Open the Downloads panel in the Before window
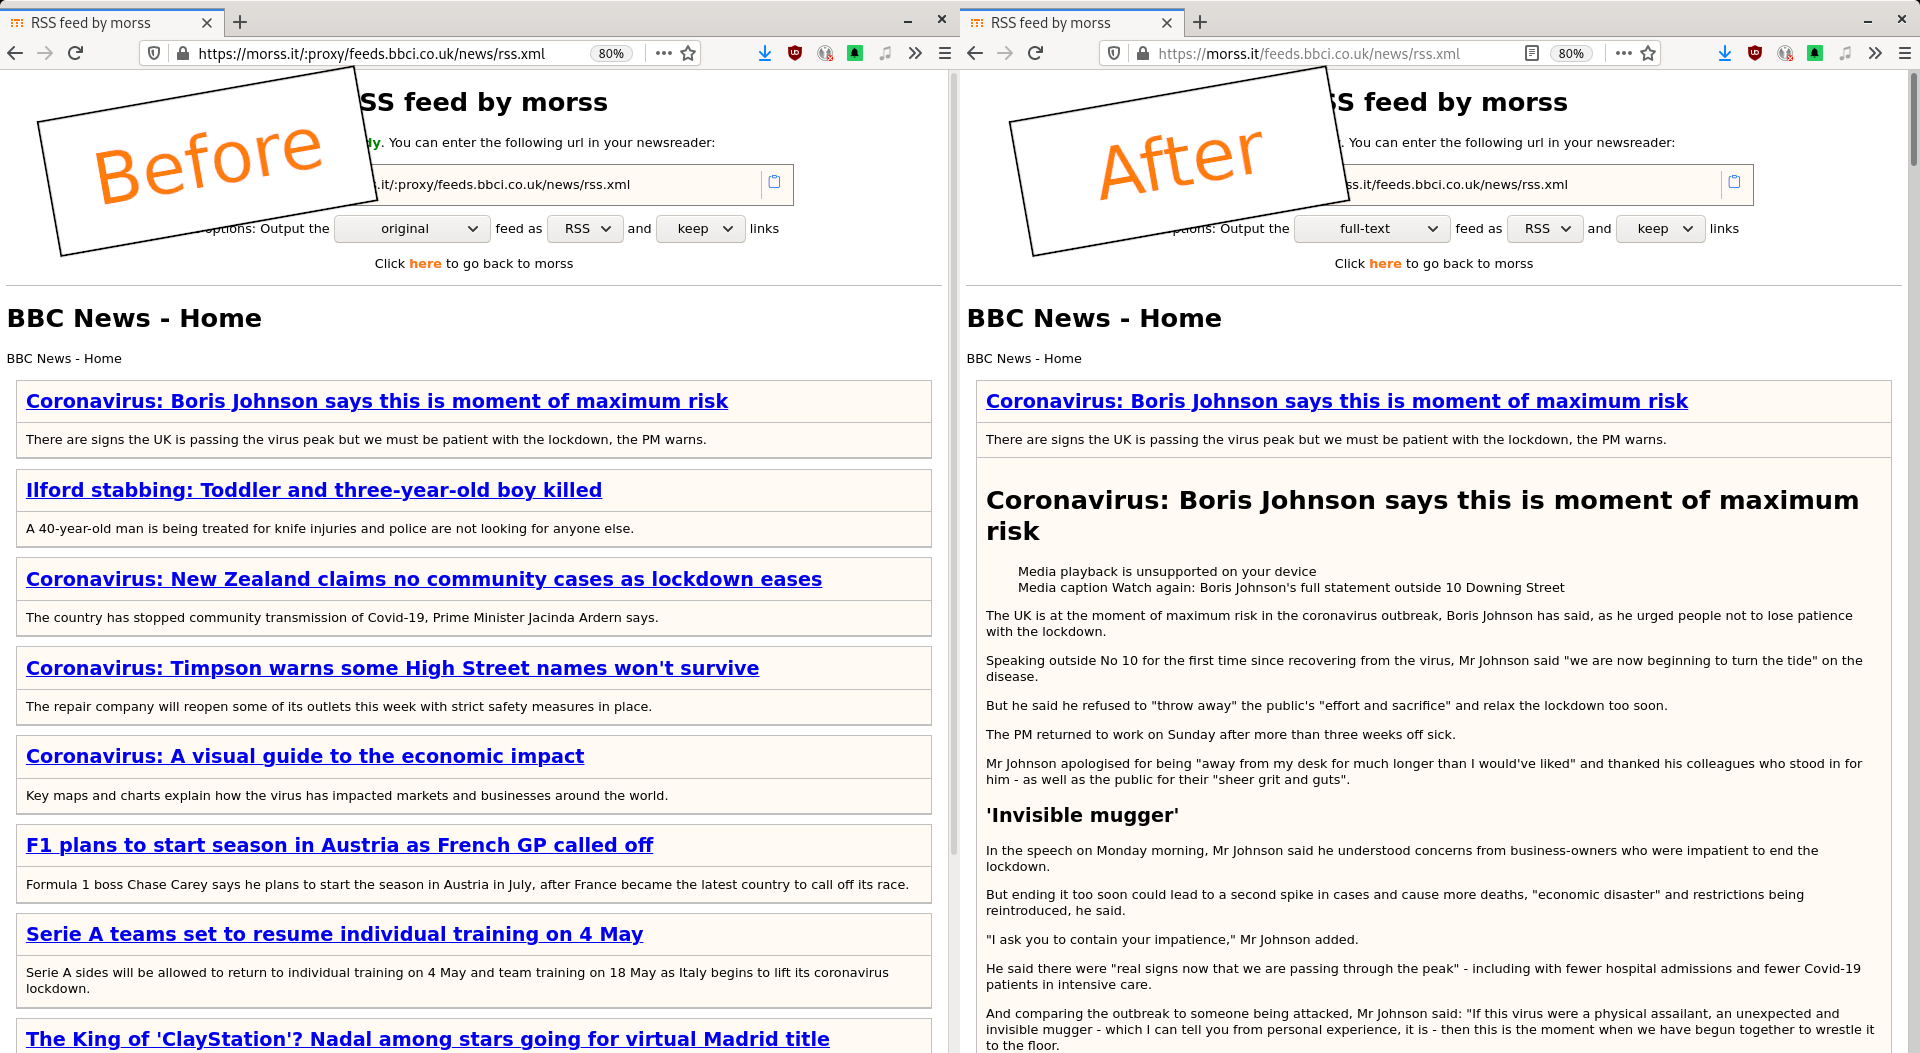 tap(765, 53)
